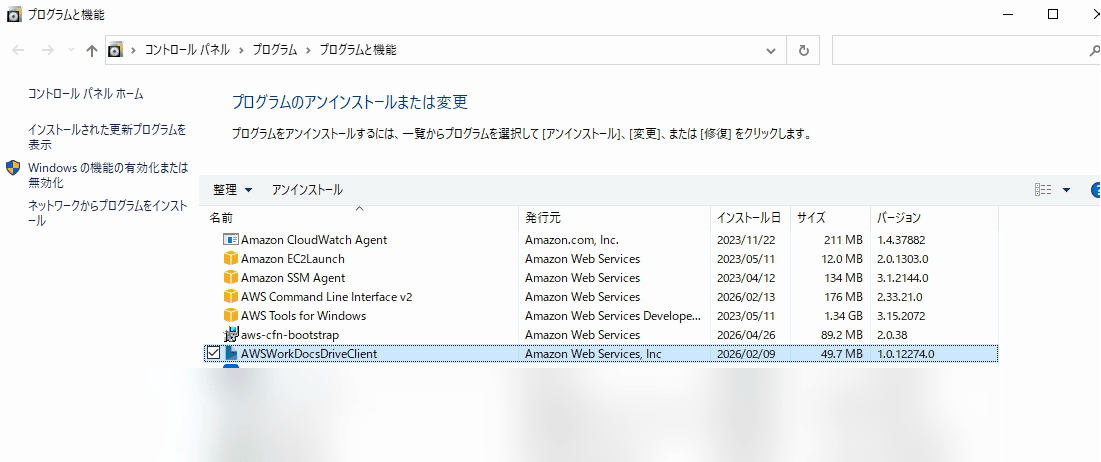This screenshot has width=1101, height=462.
Task: Click the Amazon SSM Agent icon
Action: [231, 278]
